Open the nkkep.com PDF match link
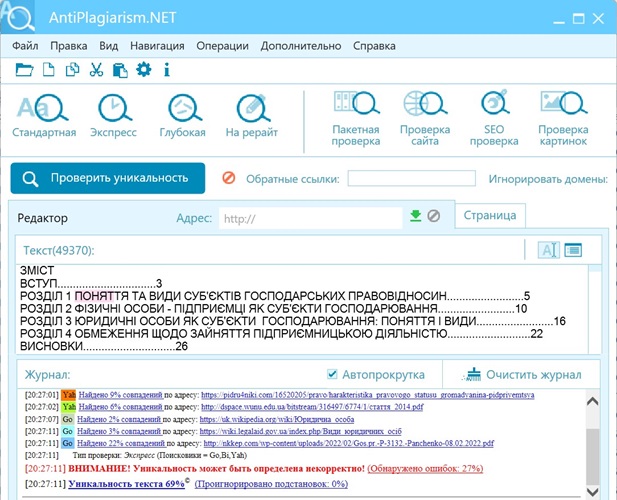Screen dimensions: 617x500 click(x=349, y=443)
